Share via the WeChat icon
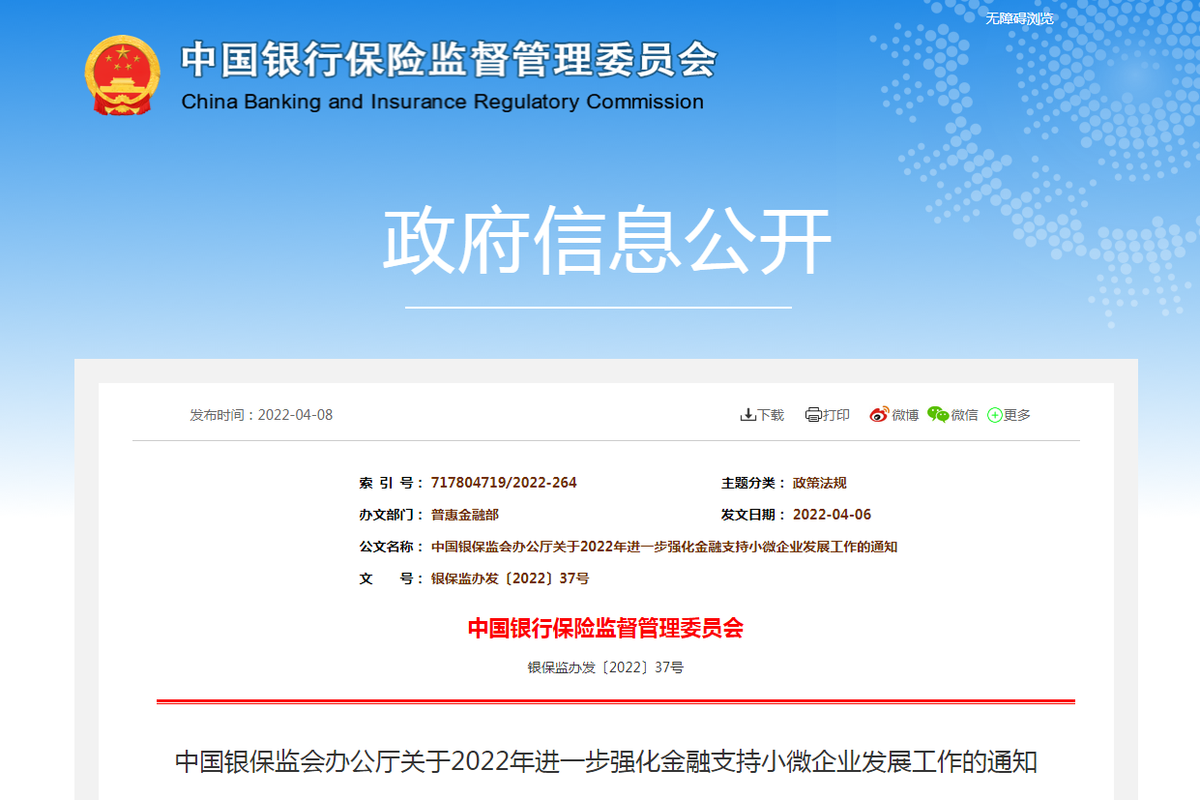Image resolution: width=1200 pixels, height=800 pixels. pos(938,415)
